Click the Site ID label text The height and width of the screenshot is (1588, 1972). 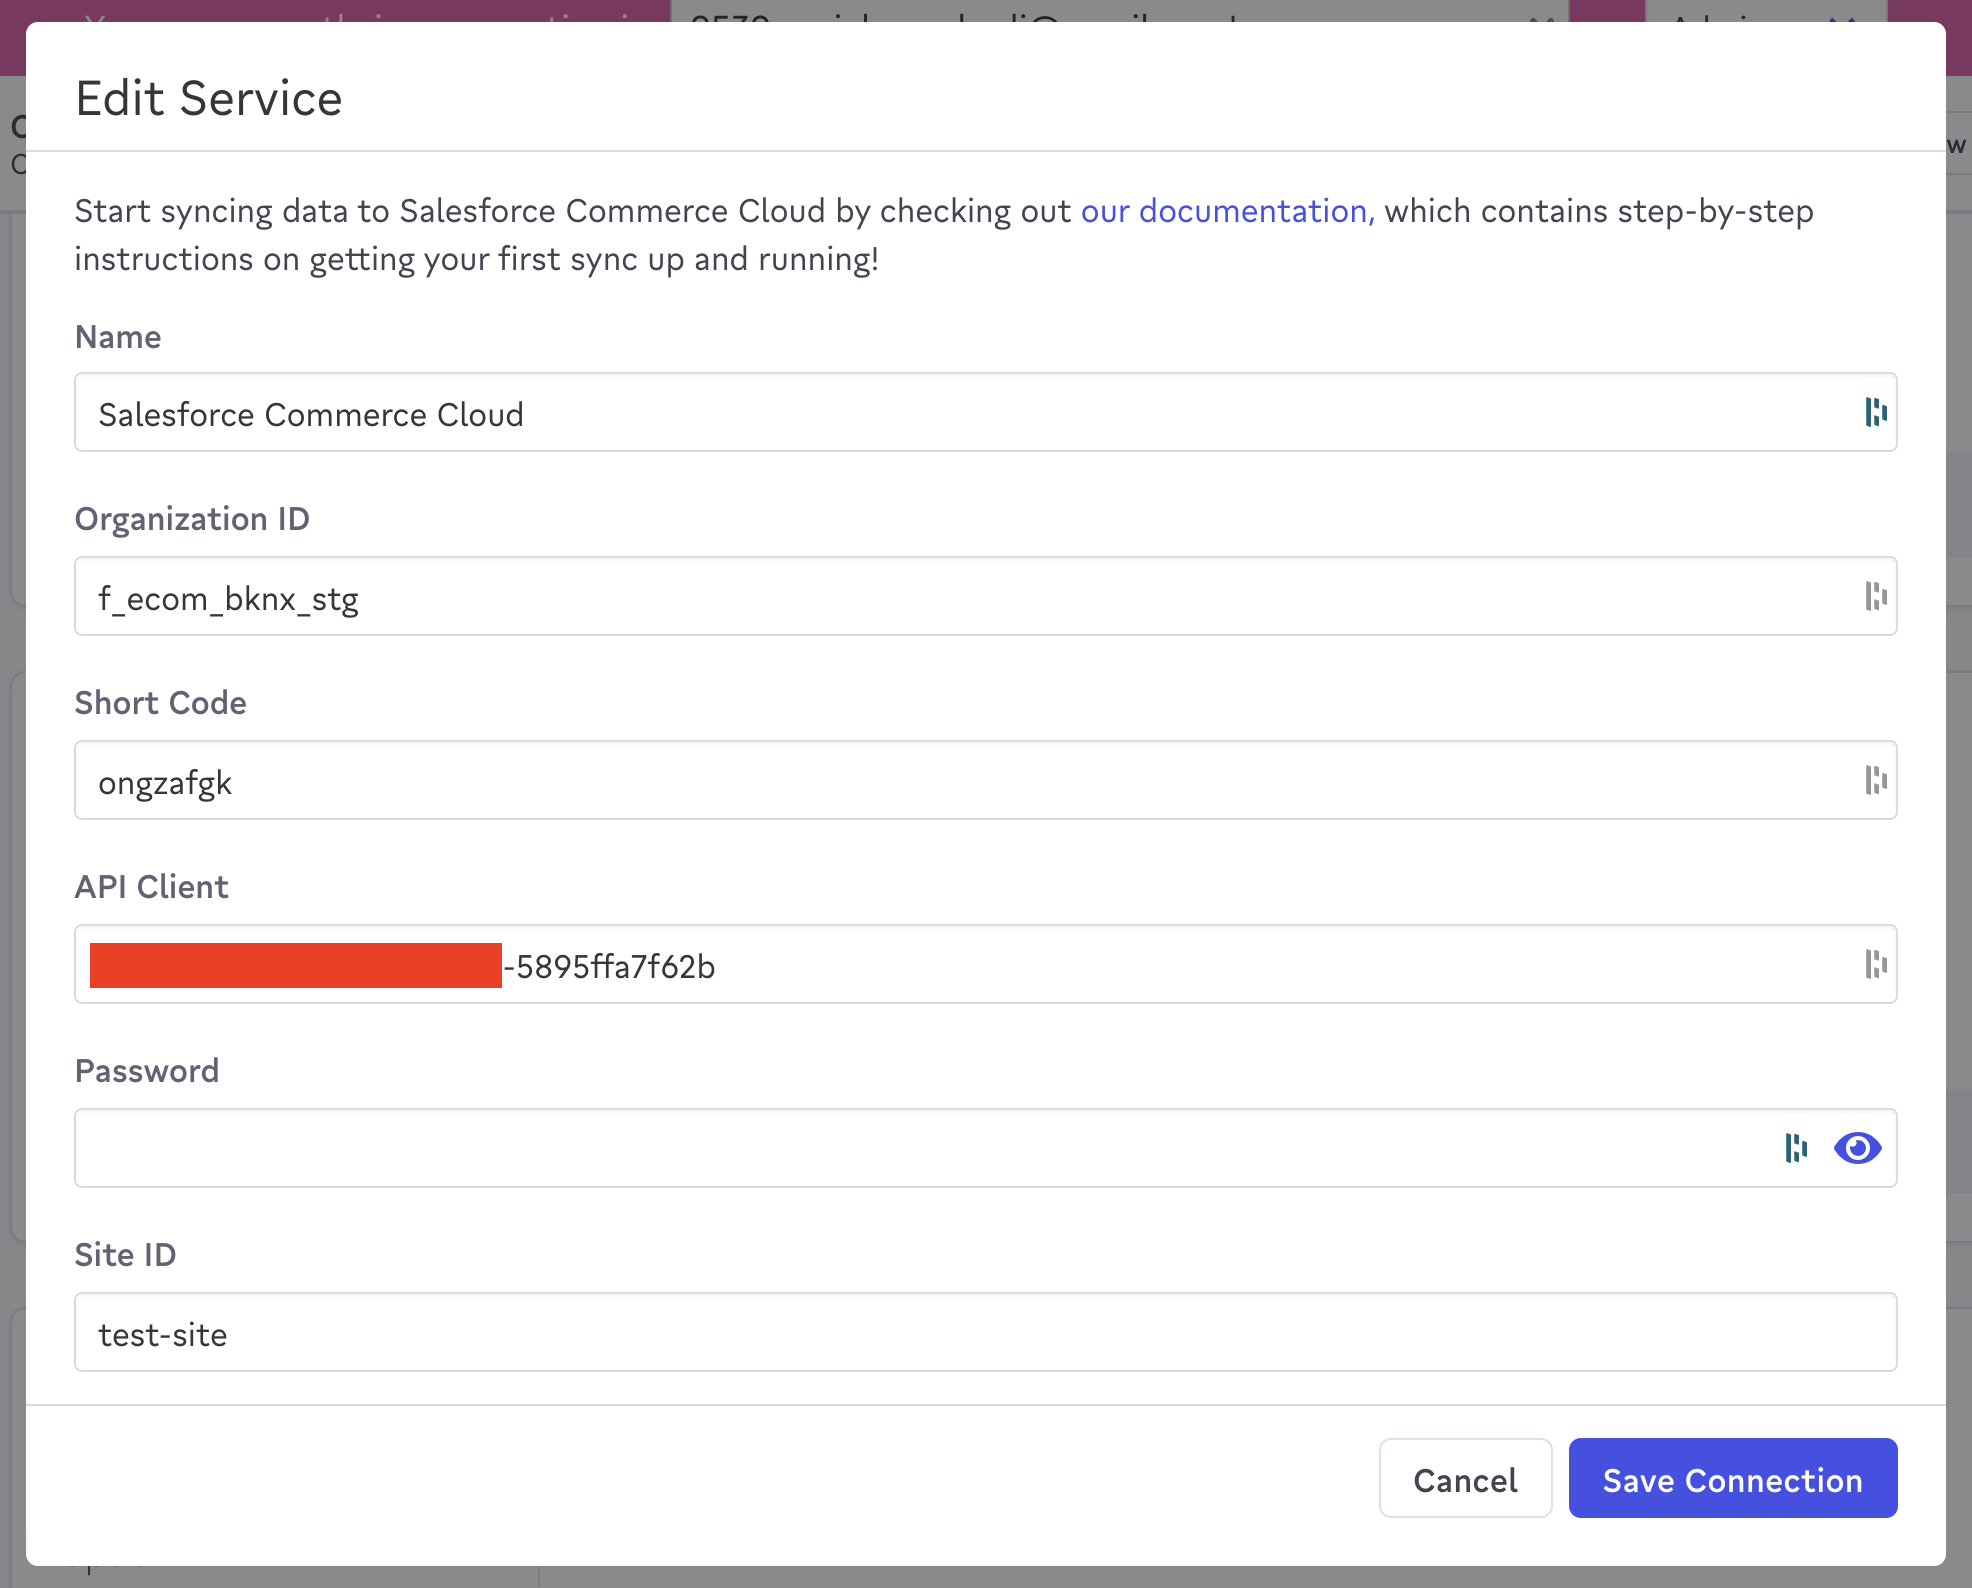click(x=125, y=1255)
